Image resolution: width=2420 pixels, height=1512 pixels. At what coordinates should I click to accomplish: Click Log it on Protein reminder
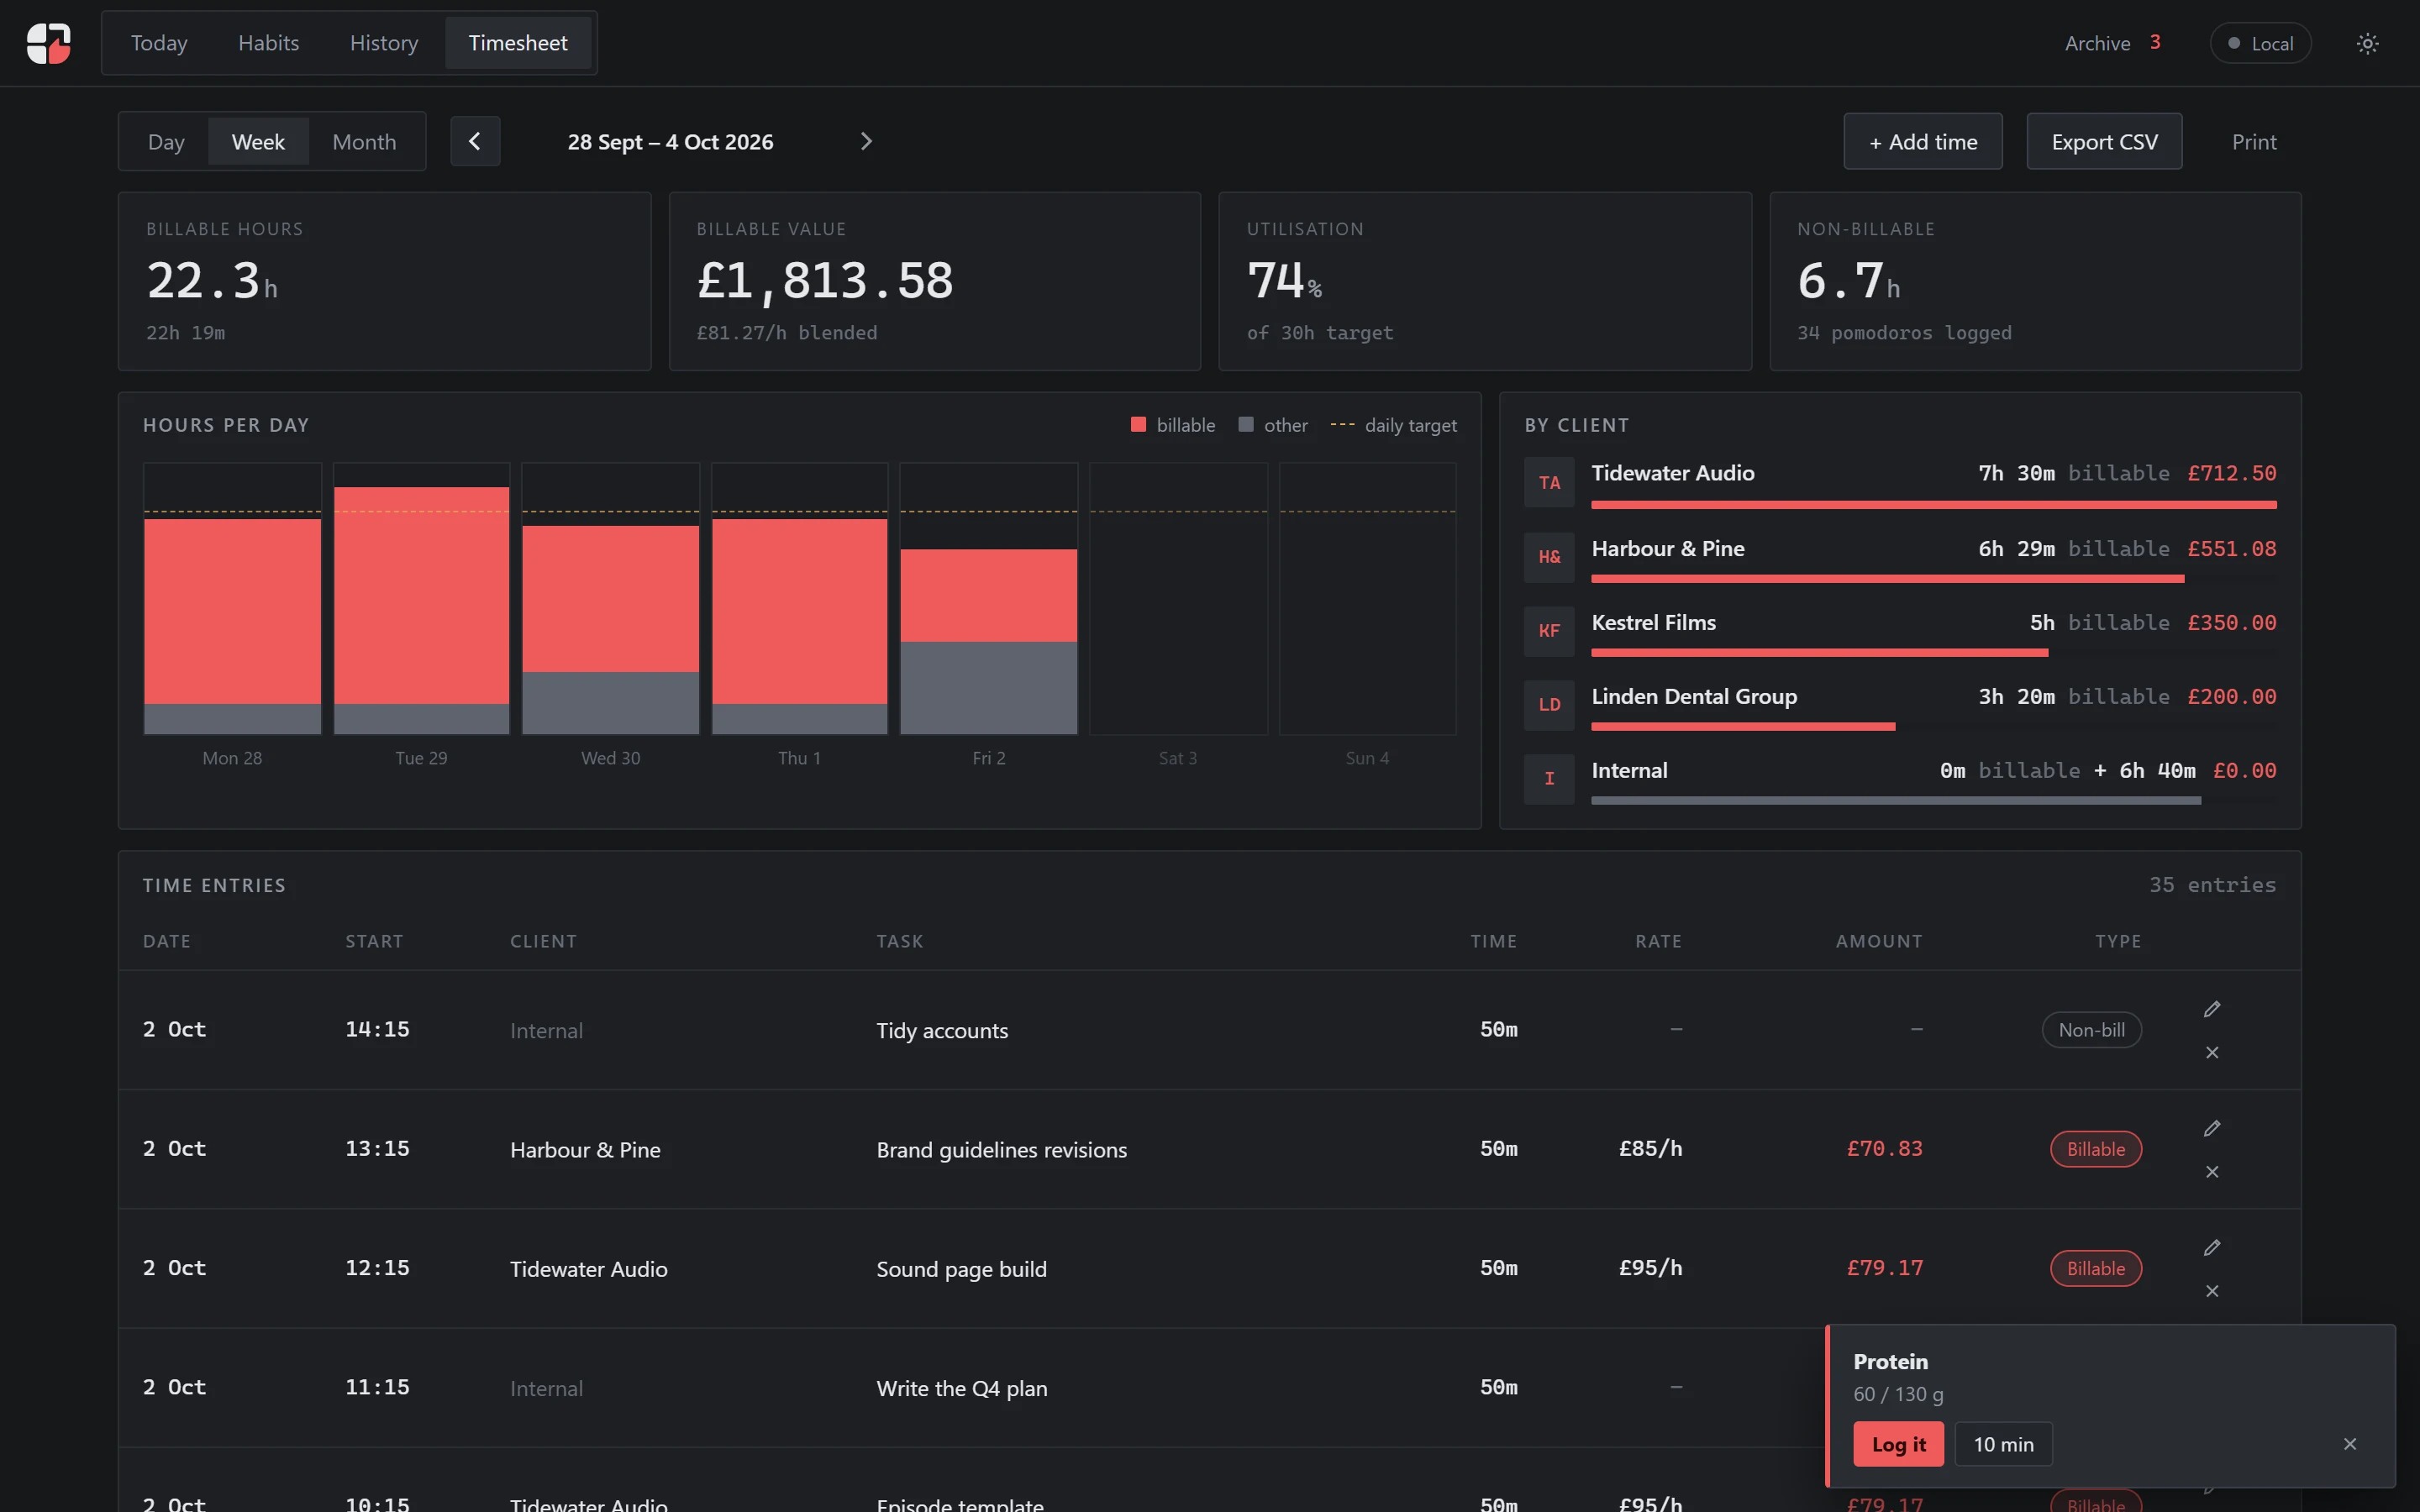point(1898,1444)
